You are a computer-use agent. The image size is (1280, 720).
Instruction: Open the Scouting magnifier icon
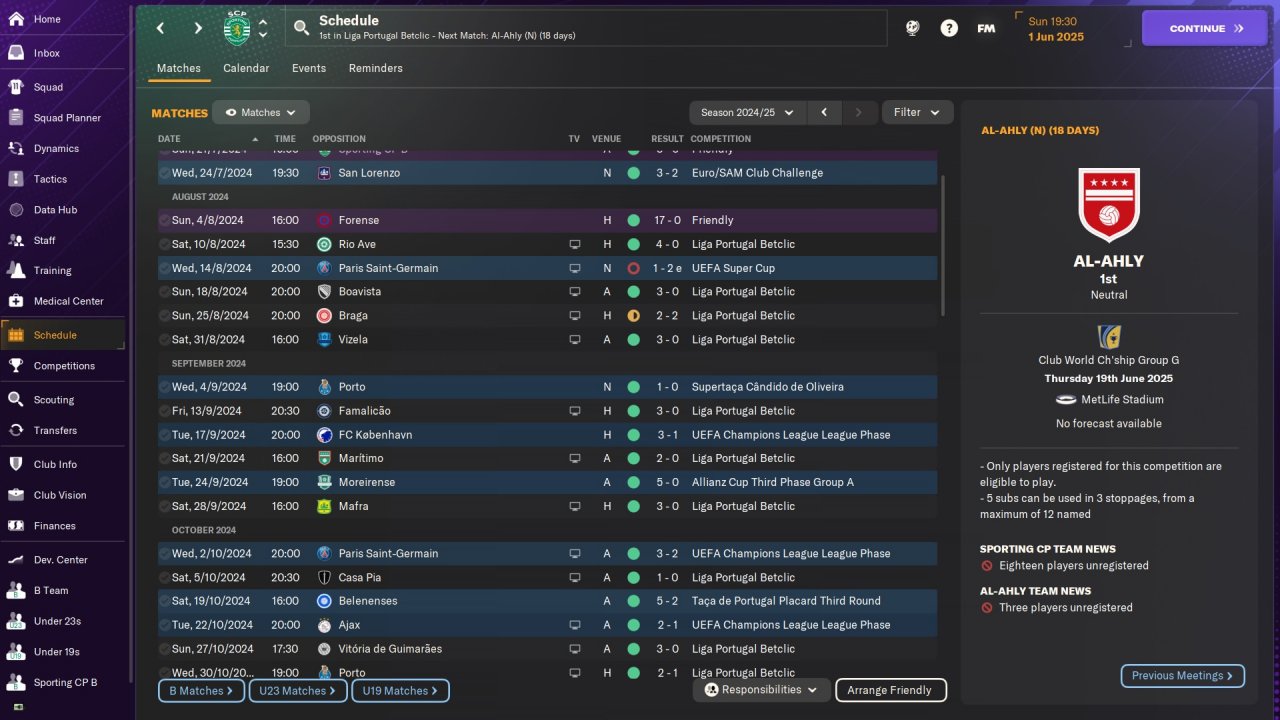pos(16,399)
